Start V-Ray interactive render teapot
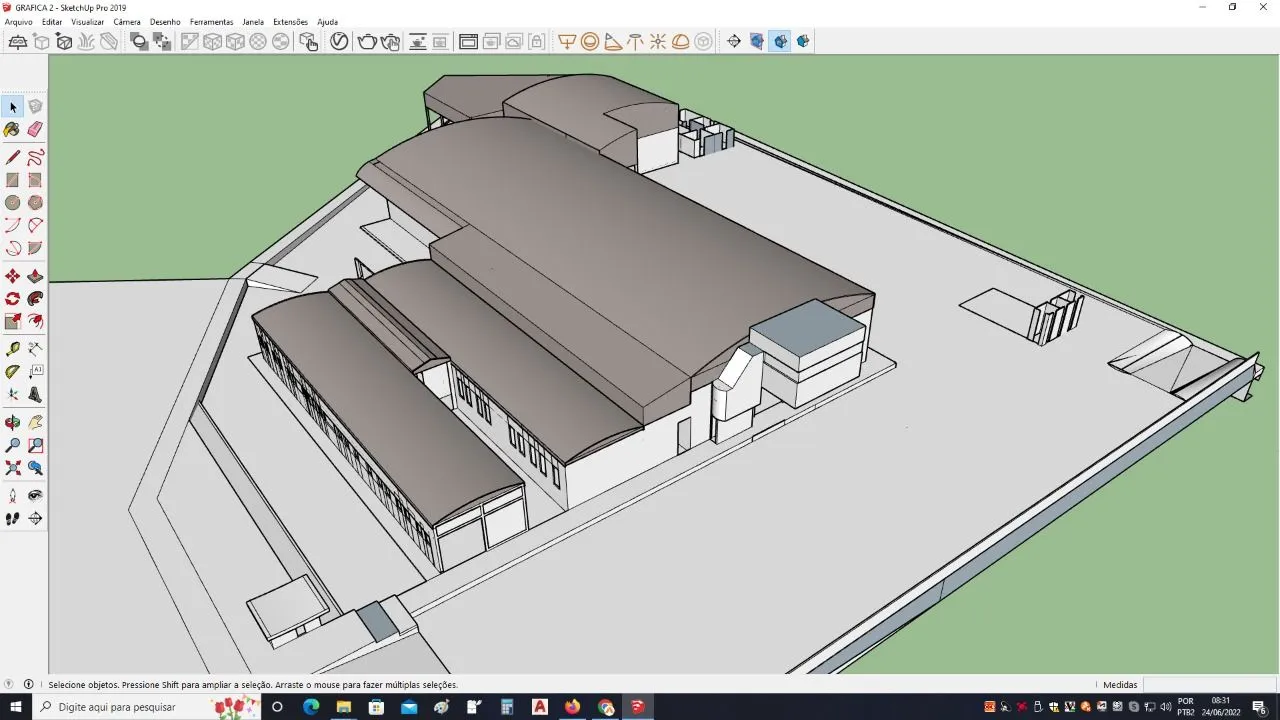This screenshot has height=720, width=1280. click(x=390, y=42)
